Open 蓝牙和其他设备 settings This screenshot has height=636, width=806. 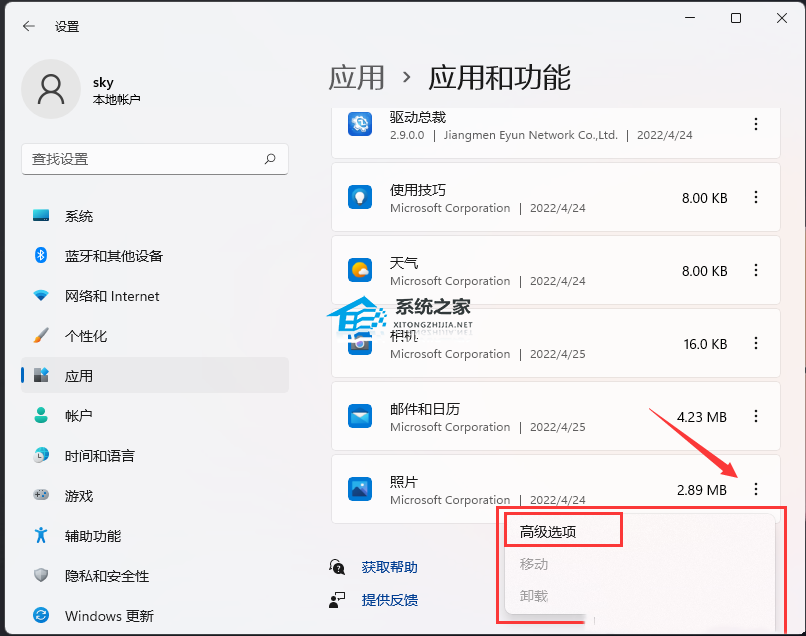click(x=155, y=256)
